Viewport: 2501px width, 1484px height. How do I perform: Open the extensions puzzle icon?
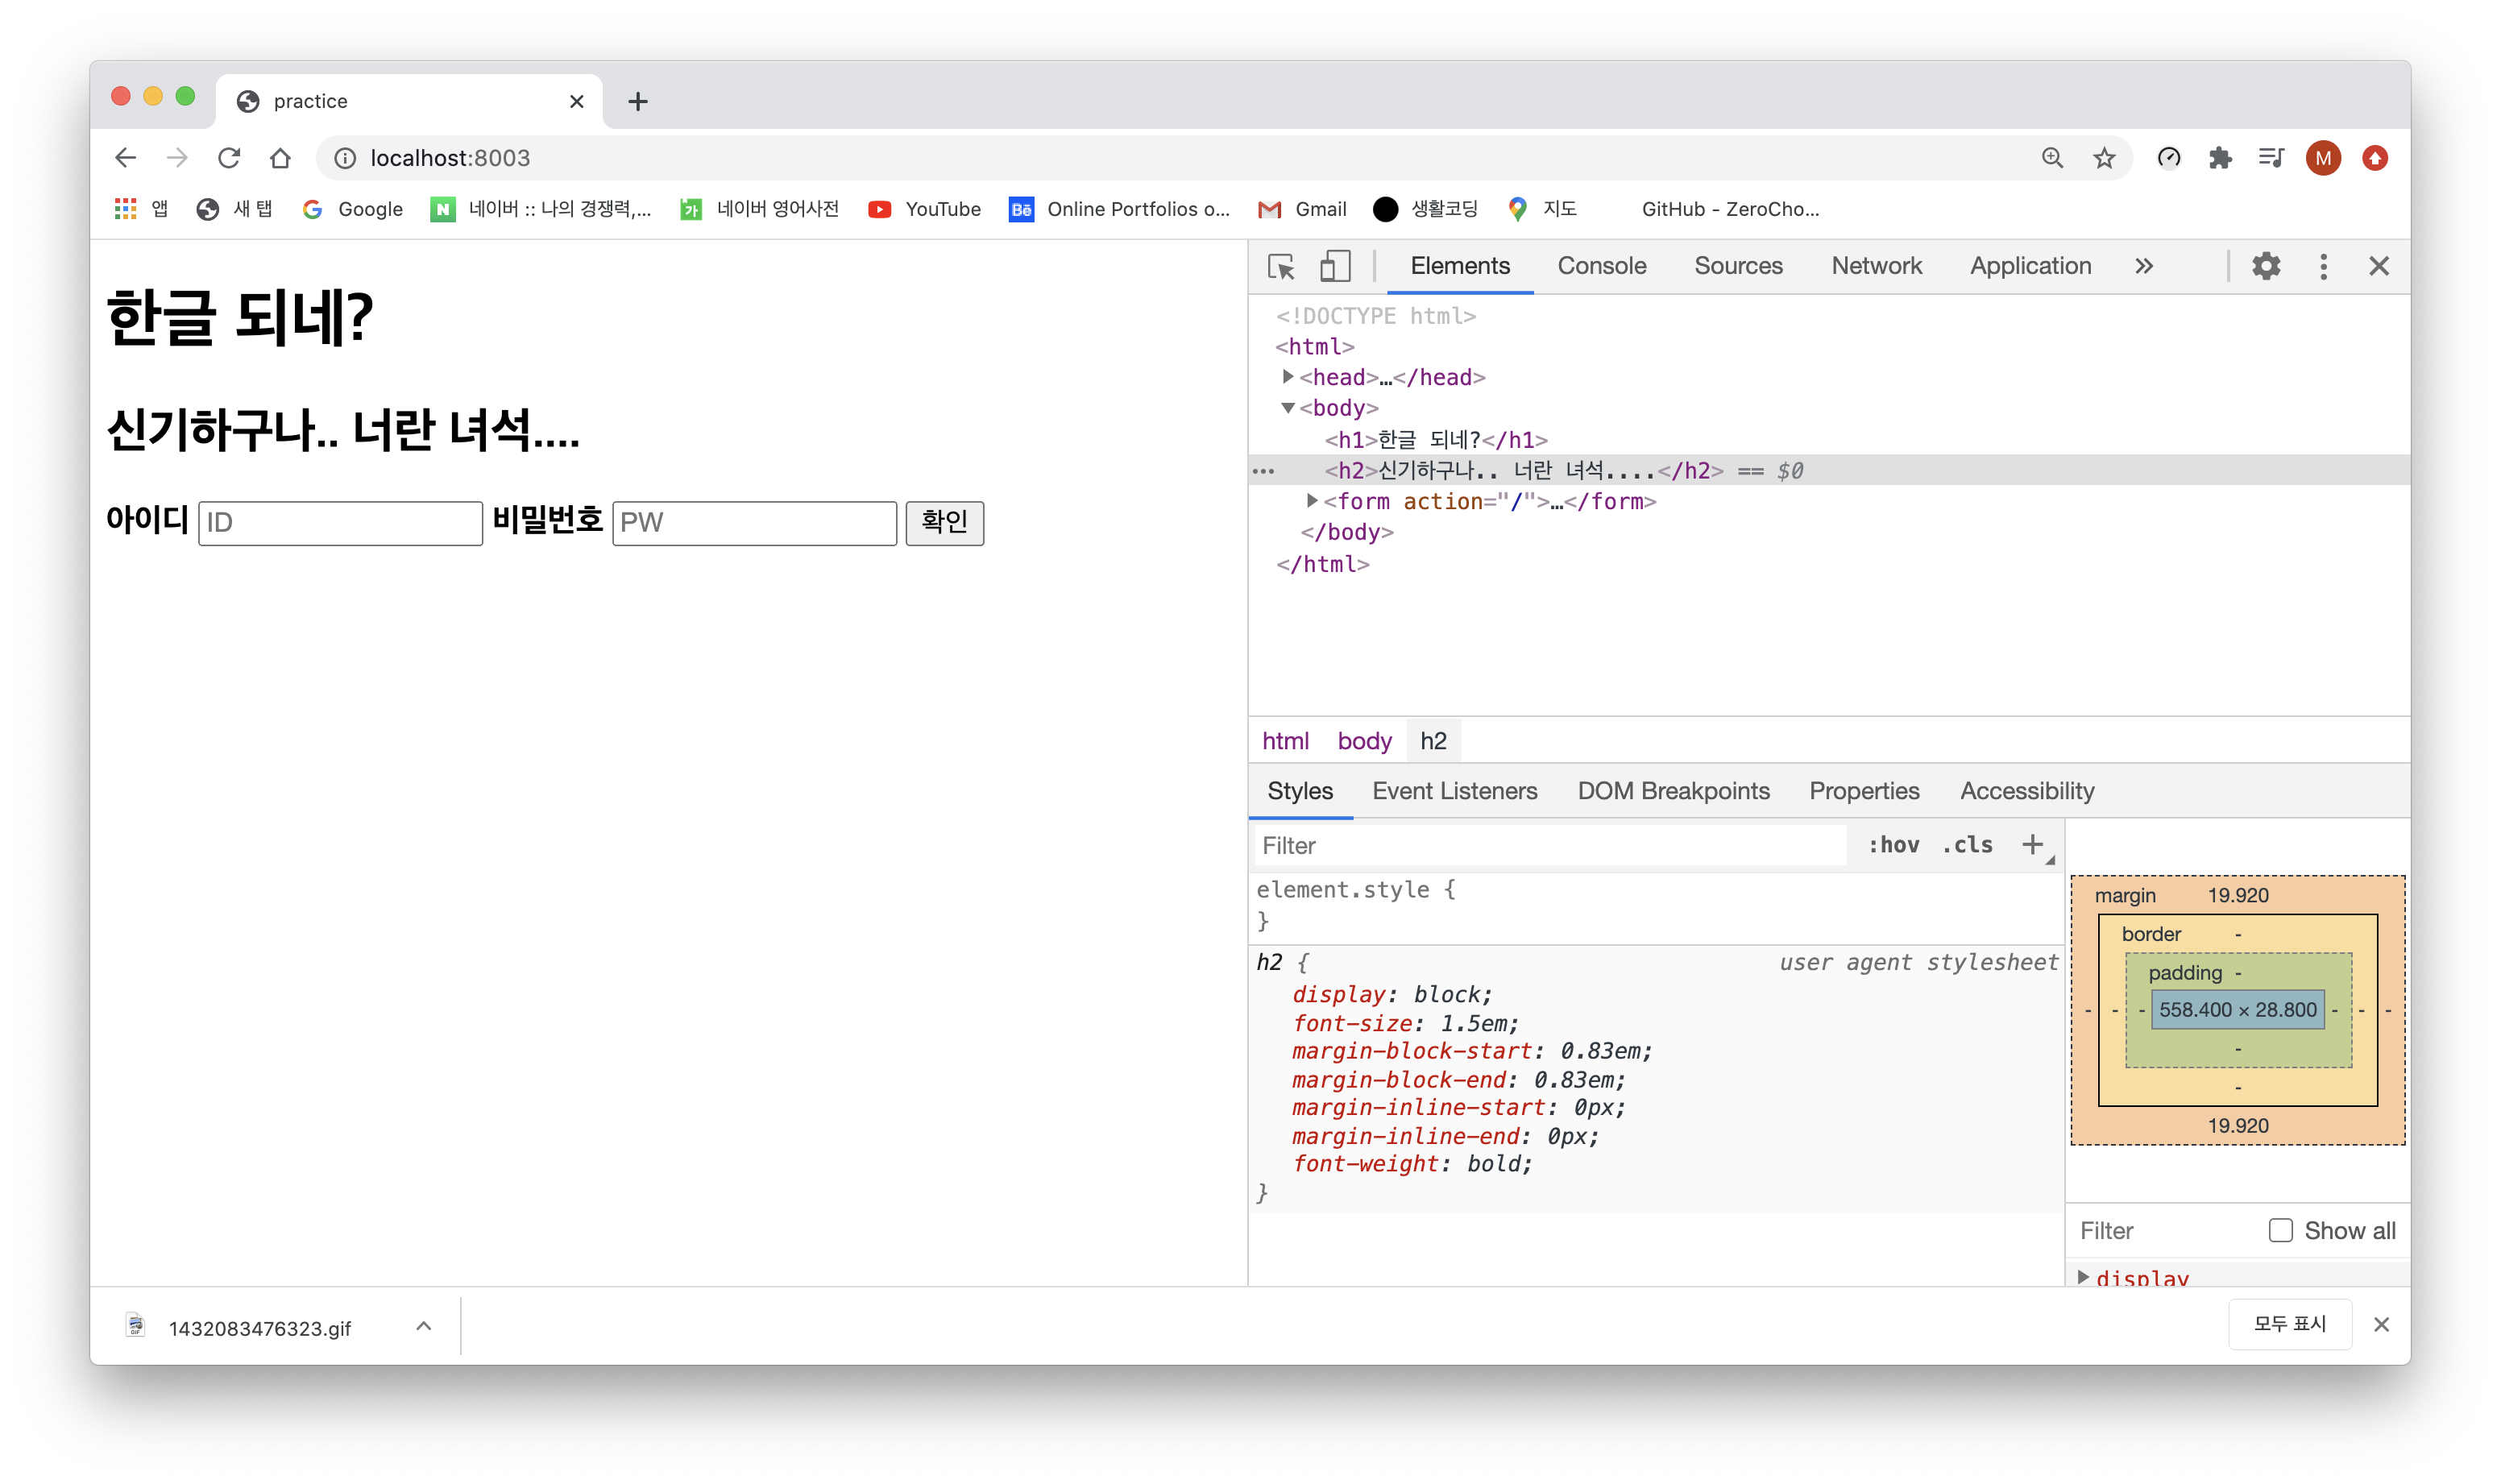2220,158
